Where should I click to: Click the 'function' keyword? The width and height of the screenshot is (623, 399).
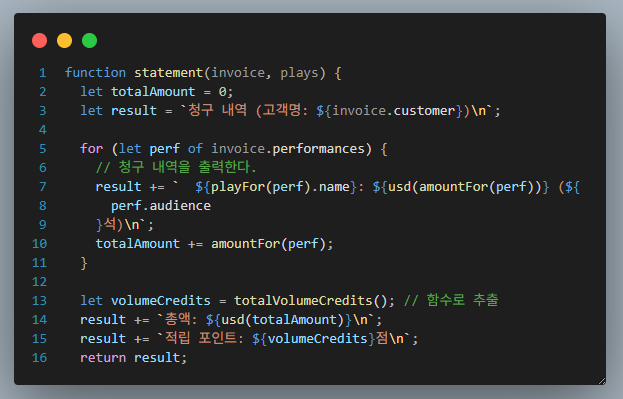pyautogui.click(x=95, y=73)
